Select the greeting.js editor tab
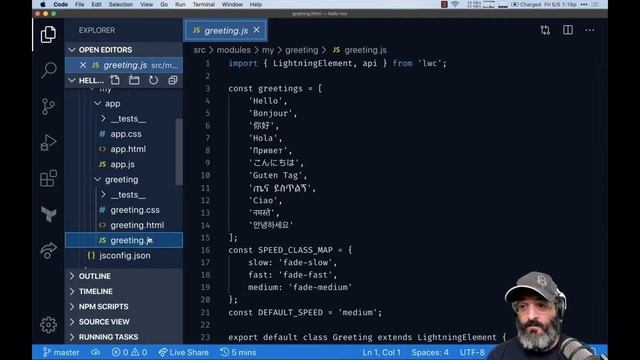 pos(226,30)
